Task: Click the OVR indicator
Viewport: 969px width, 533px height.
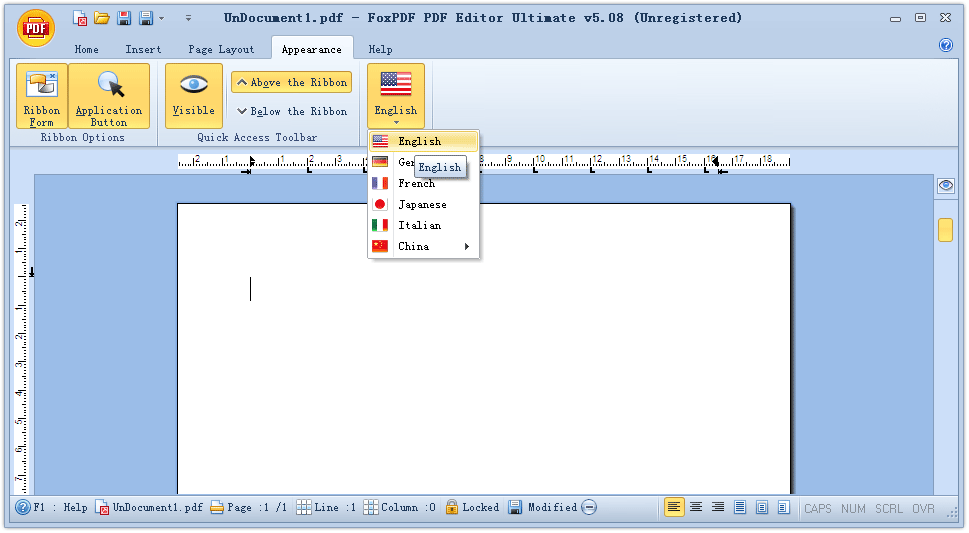Action: click(923, 509)
